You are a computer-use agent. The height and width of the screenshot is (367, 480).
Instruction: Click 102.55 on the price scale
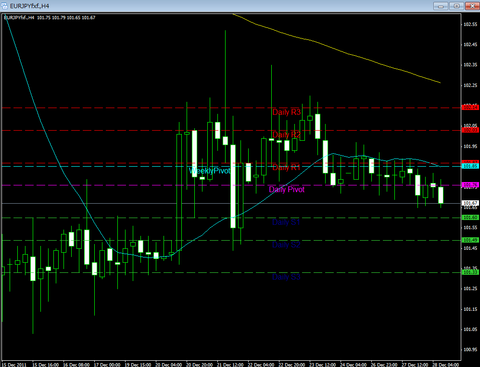pyautogui.click(x=470, y=24)
